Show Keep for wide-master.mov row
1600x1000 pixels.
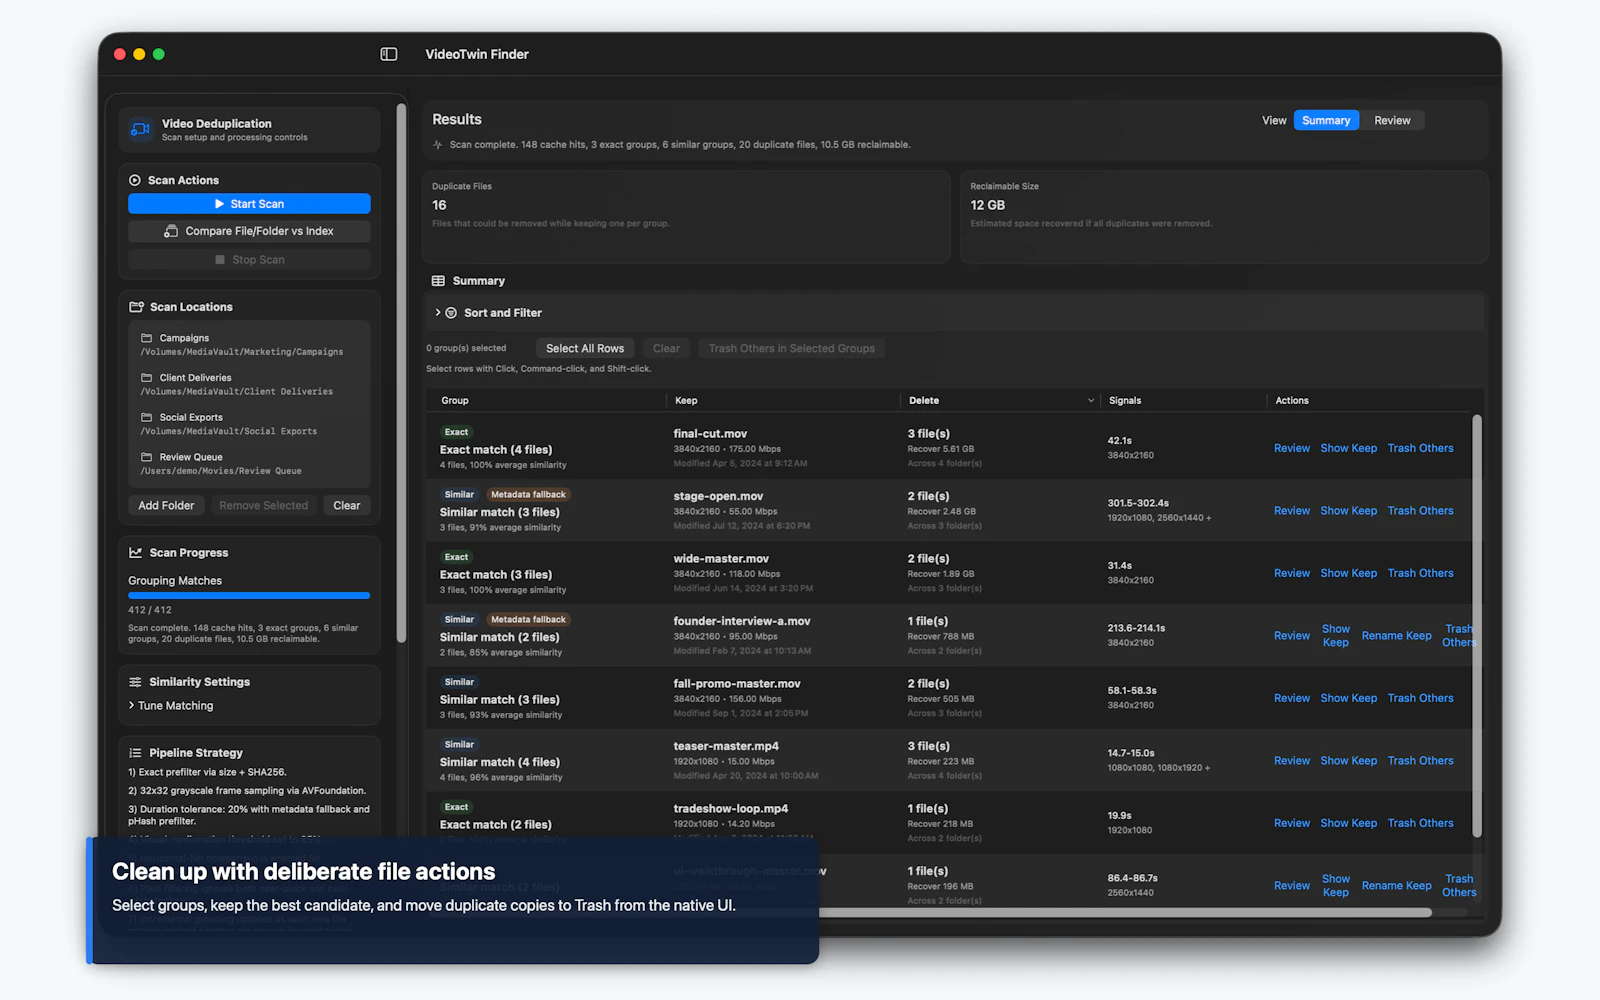pyautogui.click(x=1349, y=573)
